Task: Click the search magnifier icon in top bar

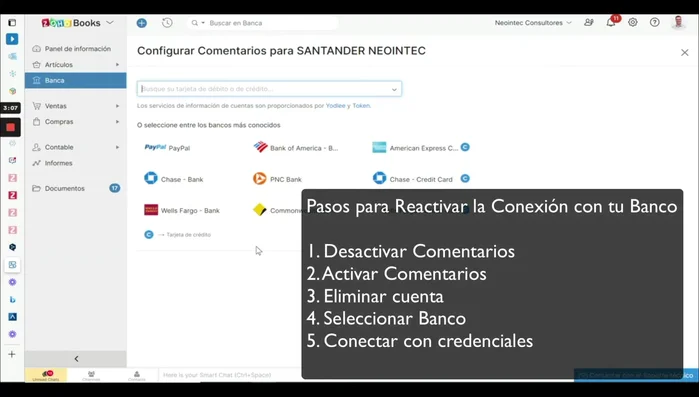Action: [x=195, y=23]
